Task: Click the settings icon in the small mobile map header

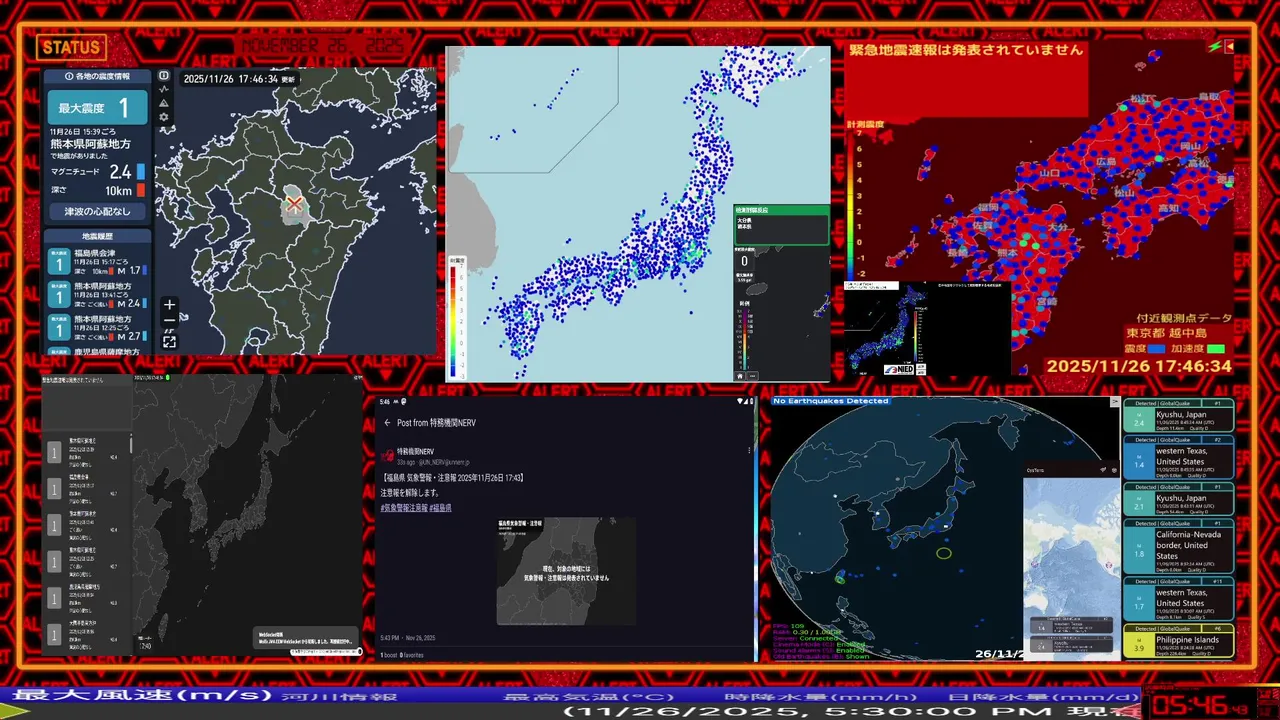Action: click(1115, 470)
